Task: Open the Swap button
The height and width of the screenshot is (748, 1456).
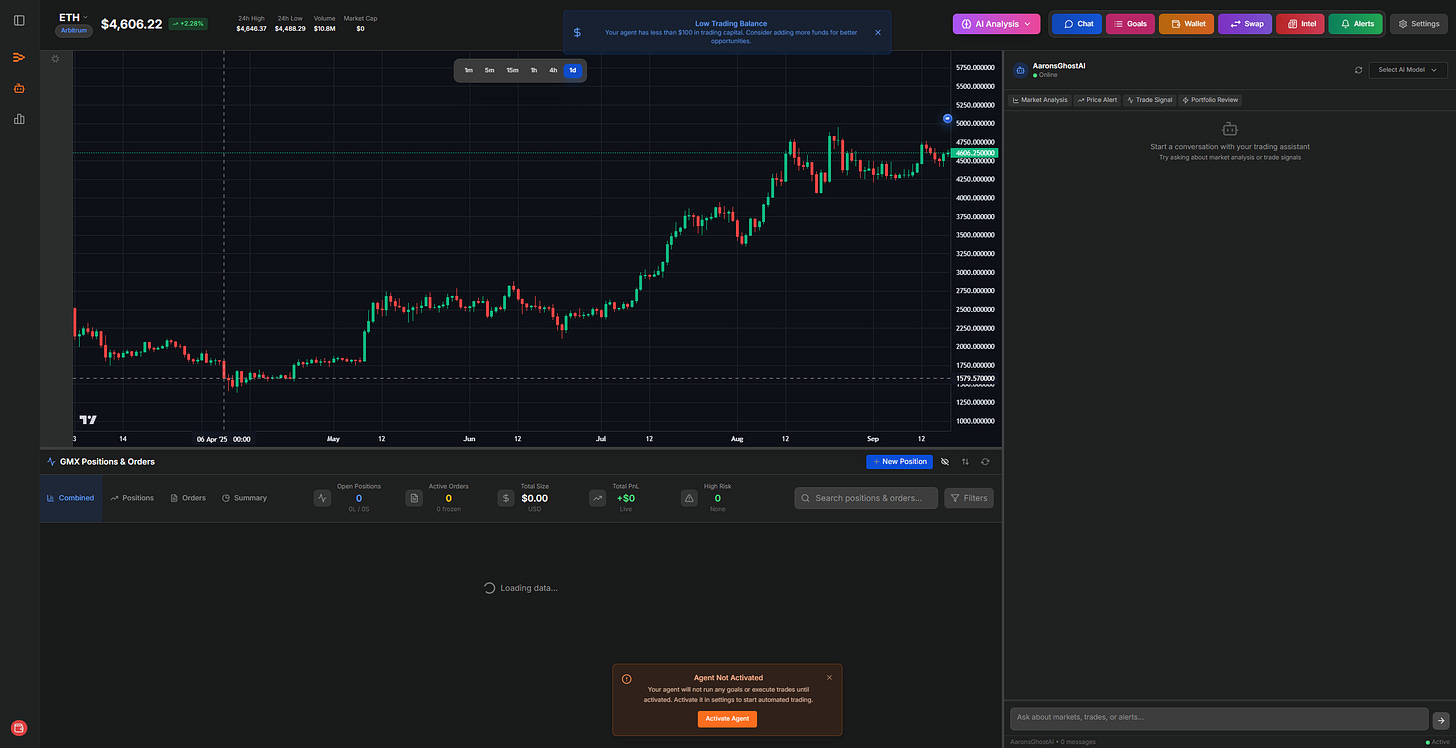Action: tap(1245, 23)
